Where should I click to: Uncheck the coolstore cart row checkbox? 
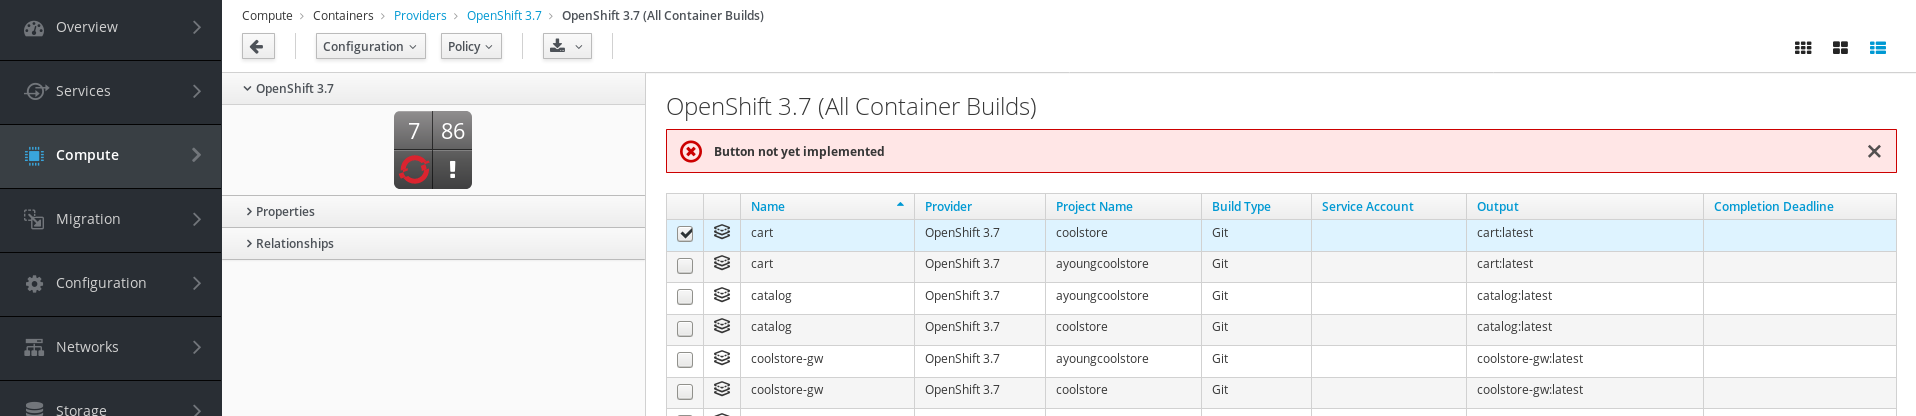pyautogui.click(x=685, y=234)
